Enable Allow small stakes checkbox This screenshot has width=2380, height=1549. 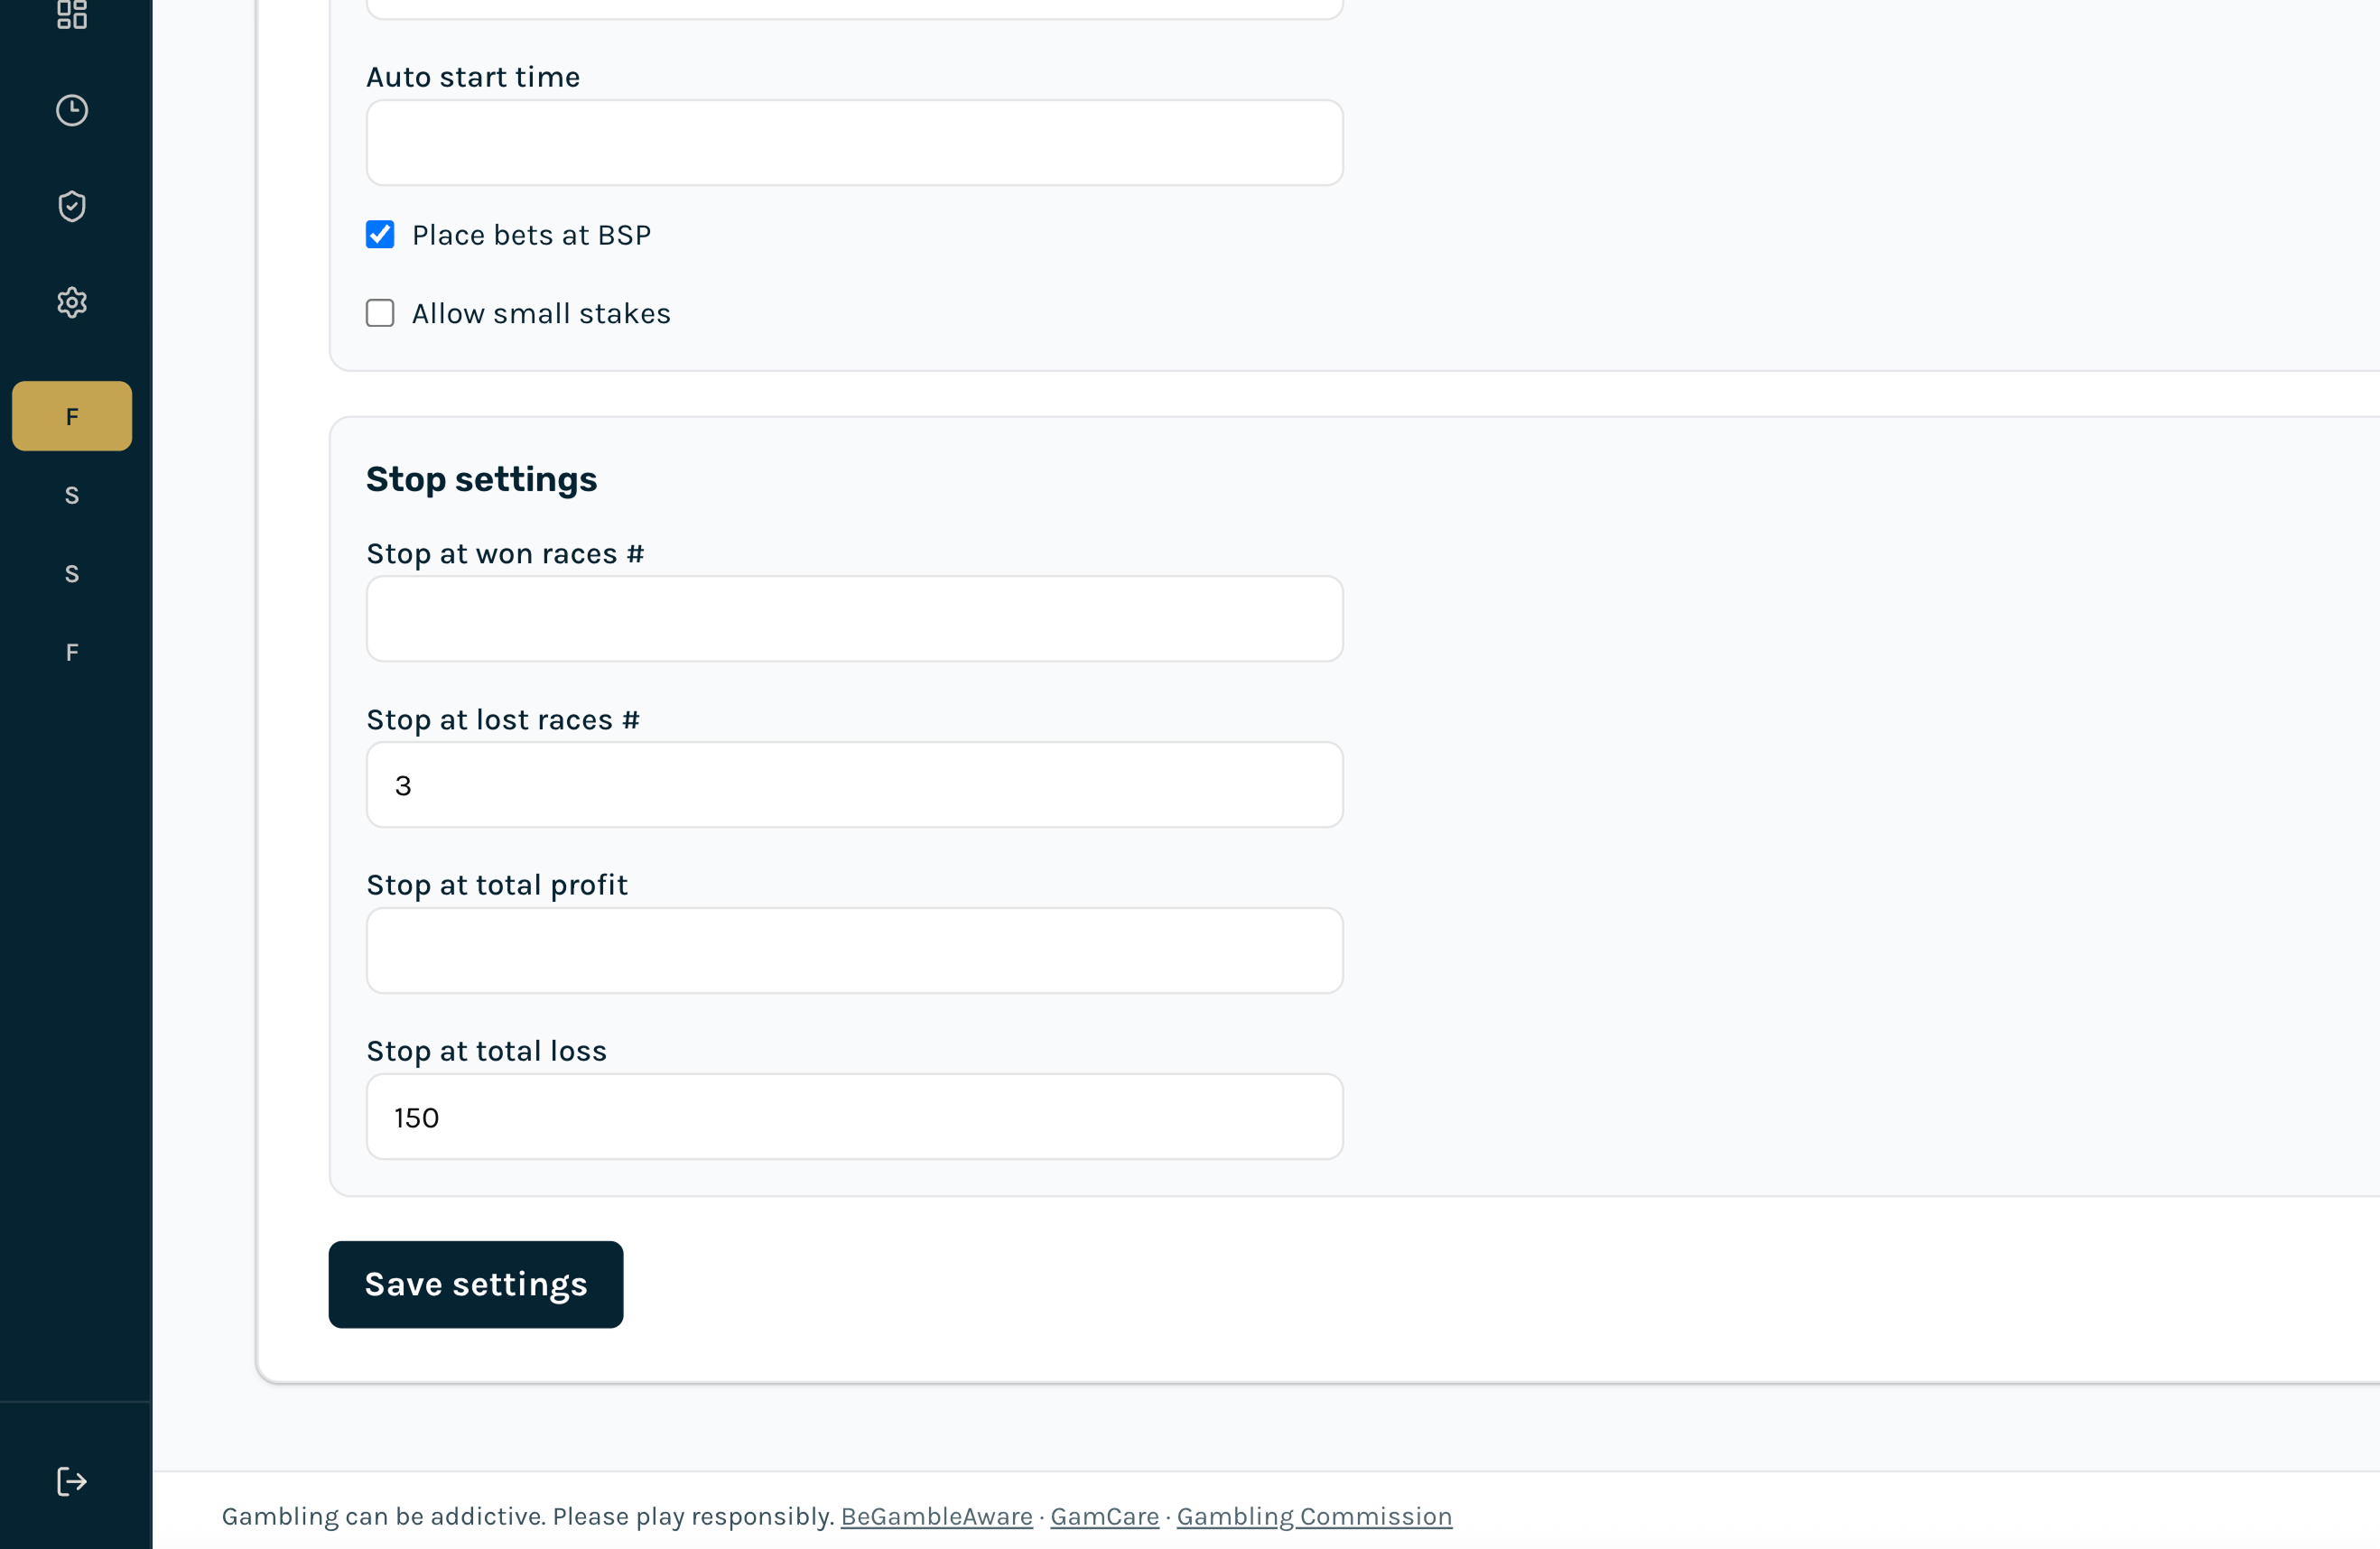380,313
